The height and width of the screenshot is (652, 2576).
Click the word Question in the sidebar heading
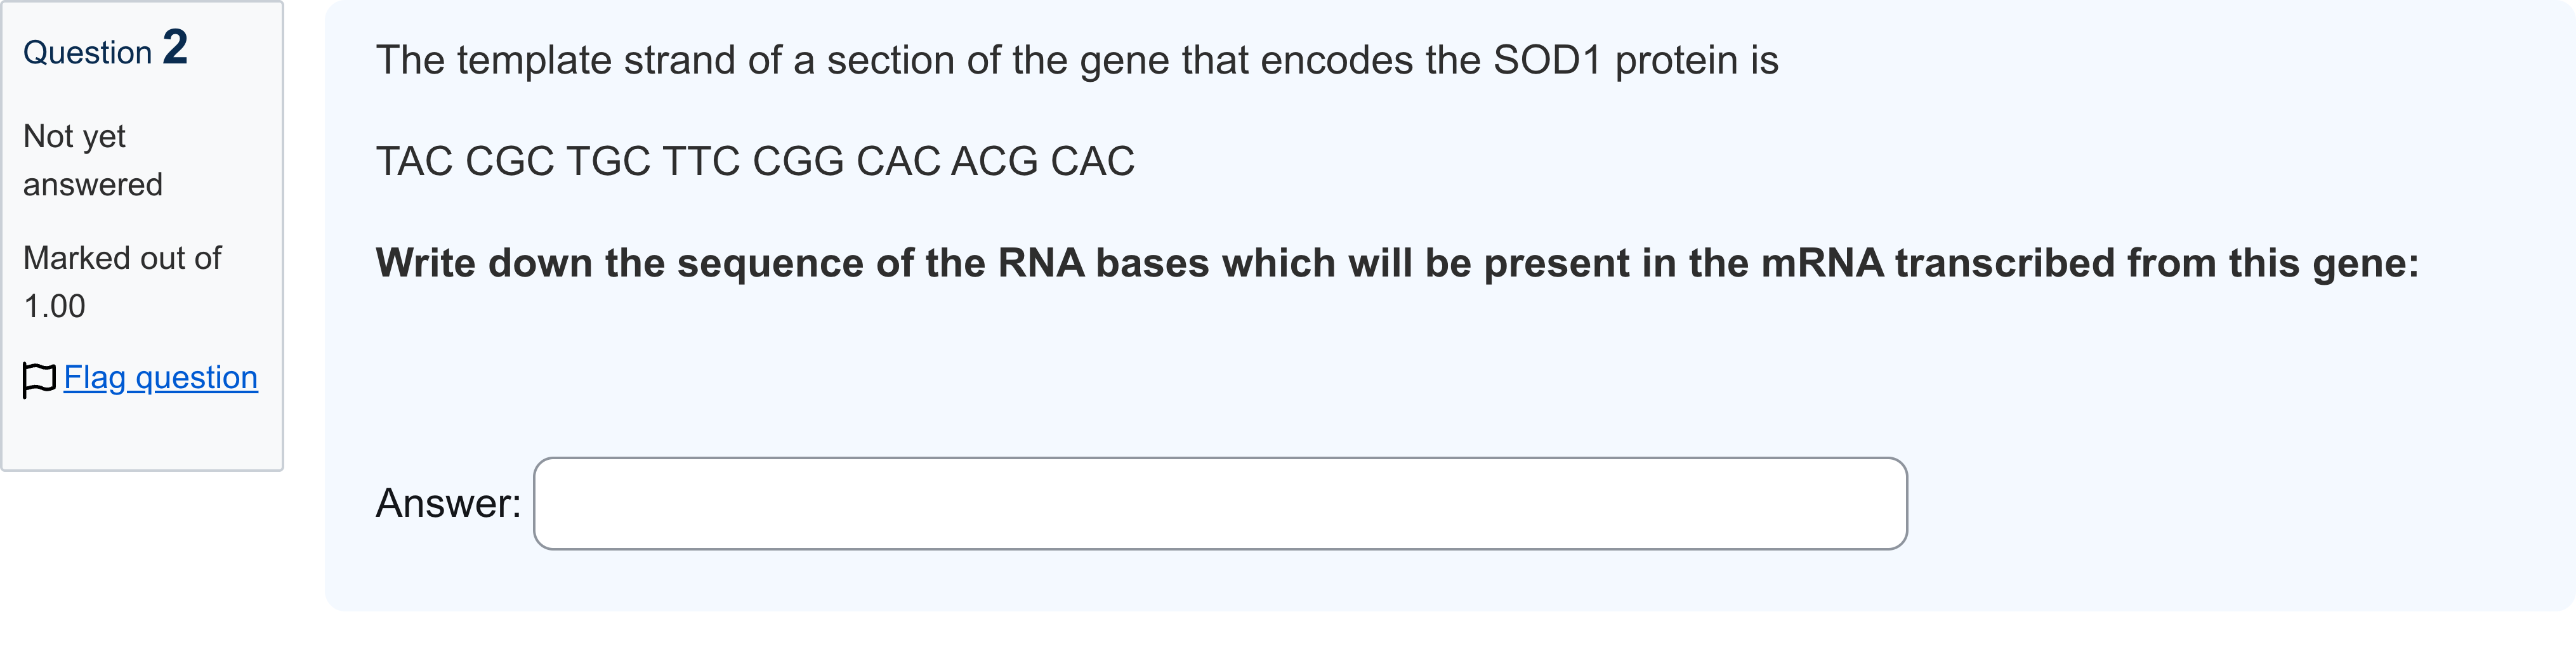point(87,53)
